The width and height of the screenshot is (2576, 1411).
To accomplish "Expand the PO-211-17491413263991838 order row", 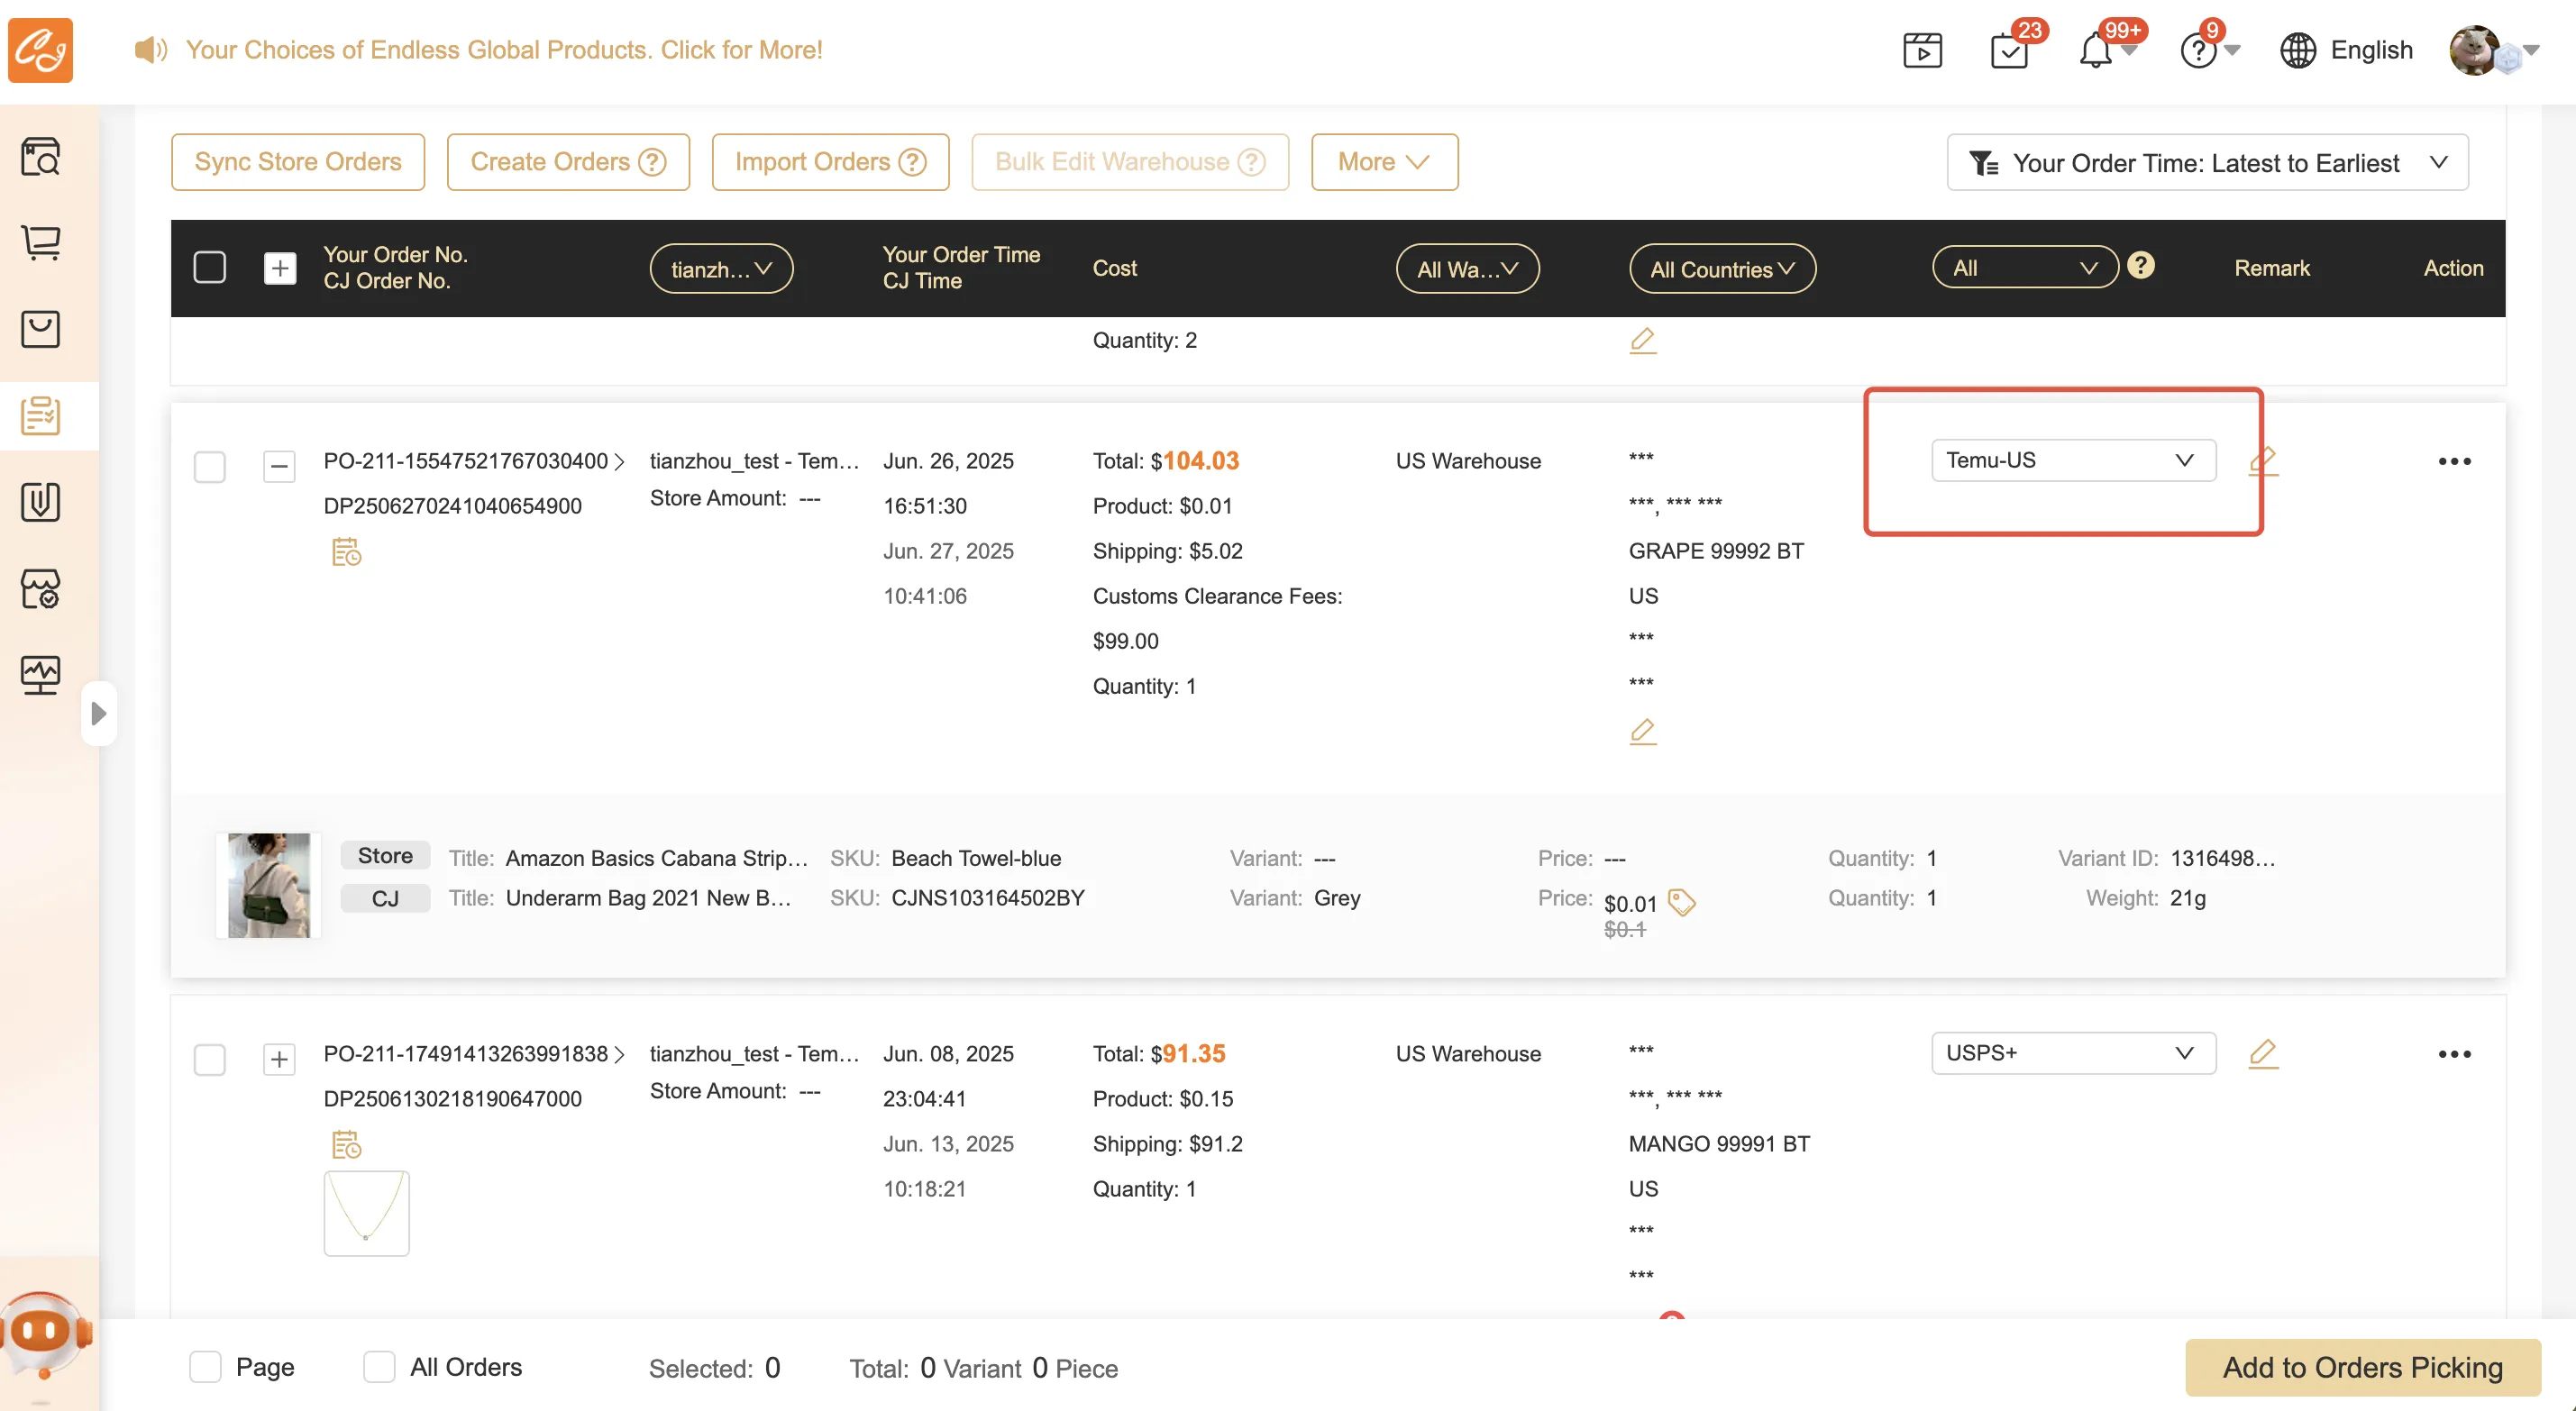I will point(279,1059).
